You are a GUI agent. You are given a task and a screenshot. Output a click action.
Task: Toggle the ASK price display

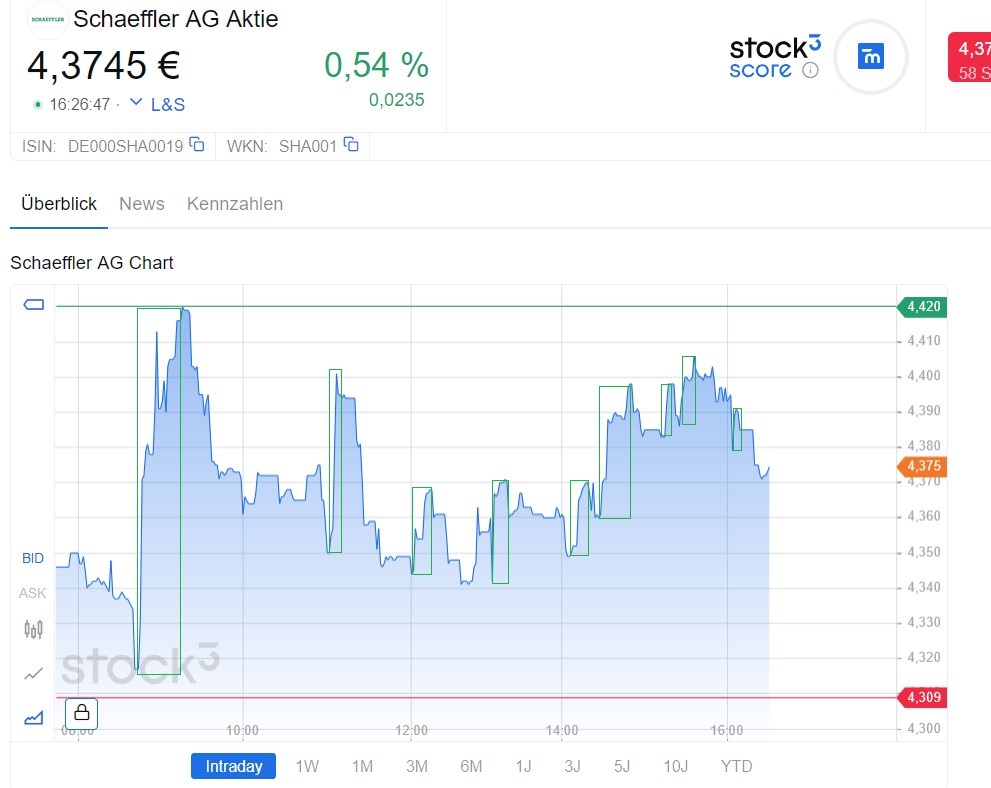(x=33, y=593)
